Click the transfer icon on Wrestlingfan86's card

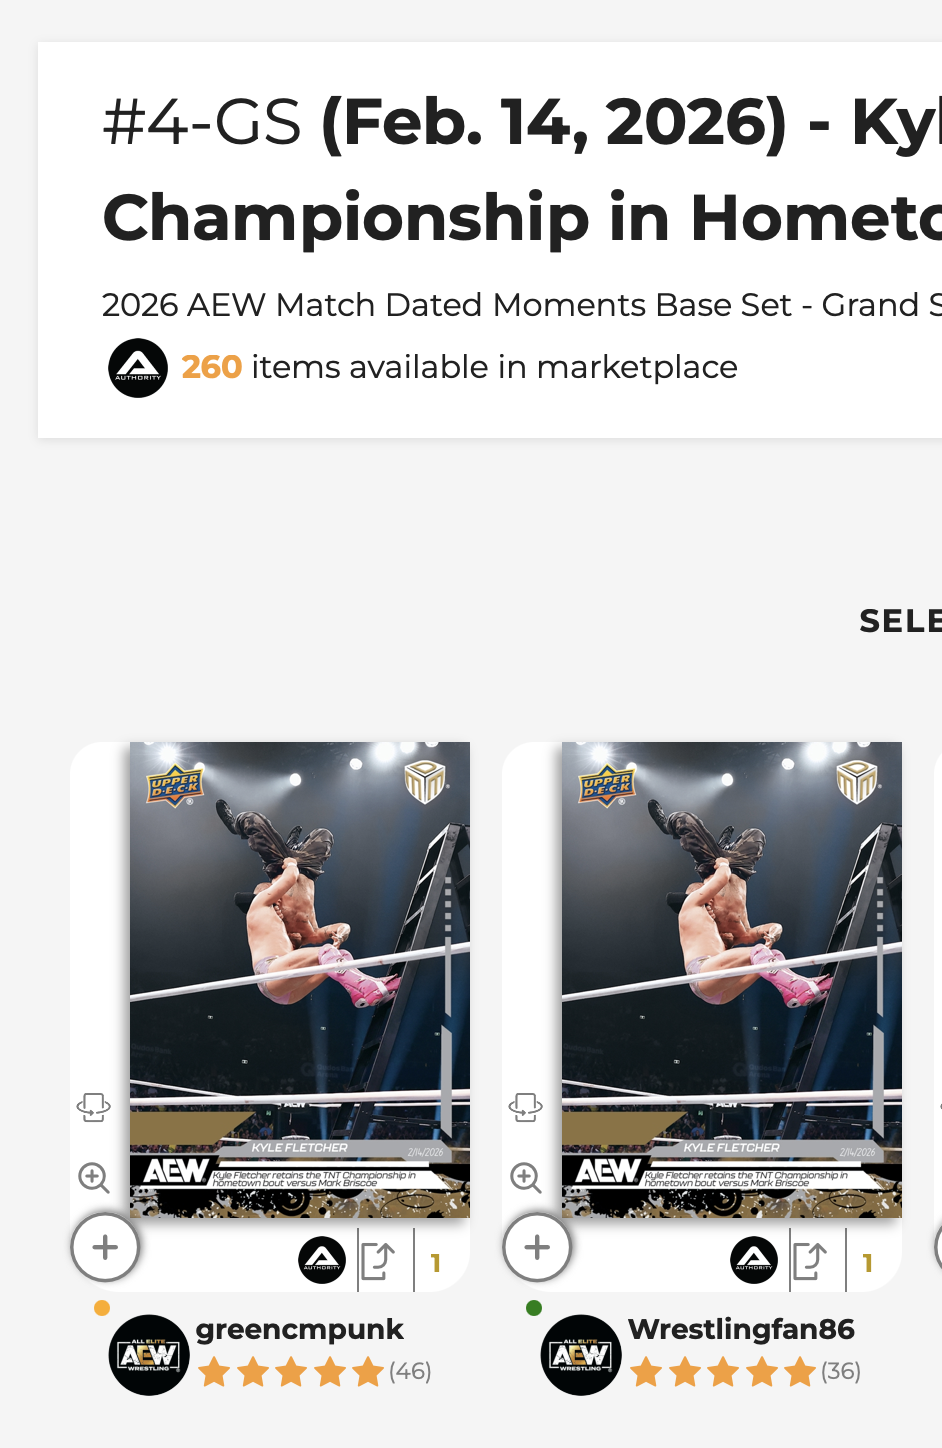(x=810, y=1261)
